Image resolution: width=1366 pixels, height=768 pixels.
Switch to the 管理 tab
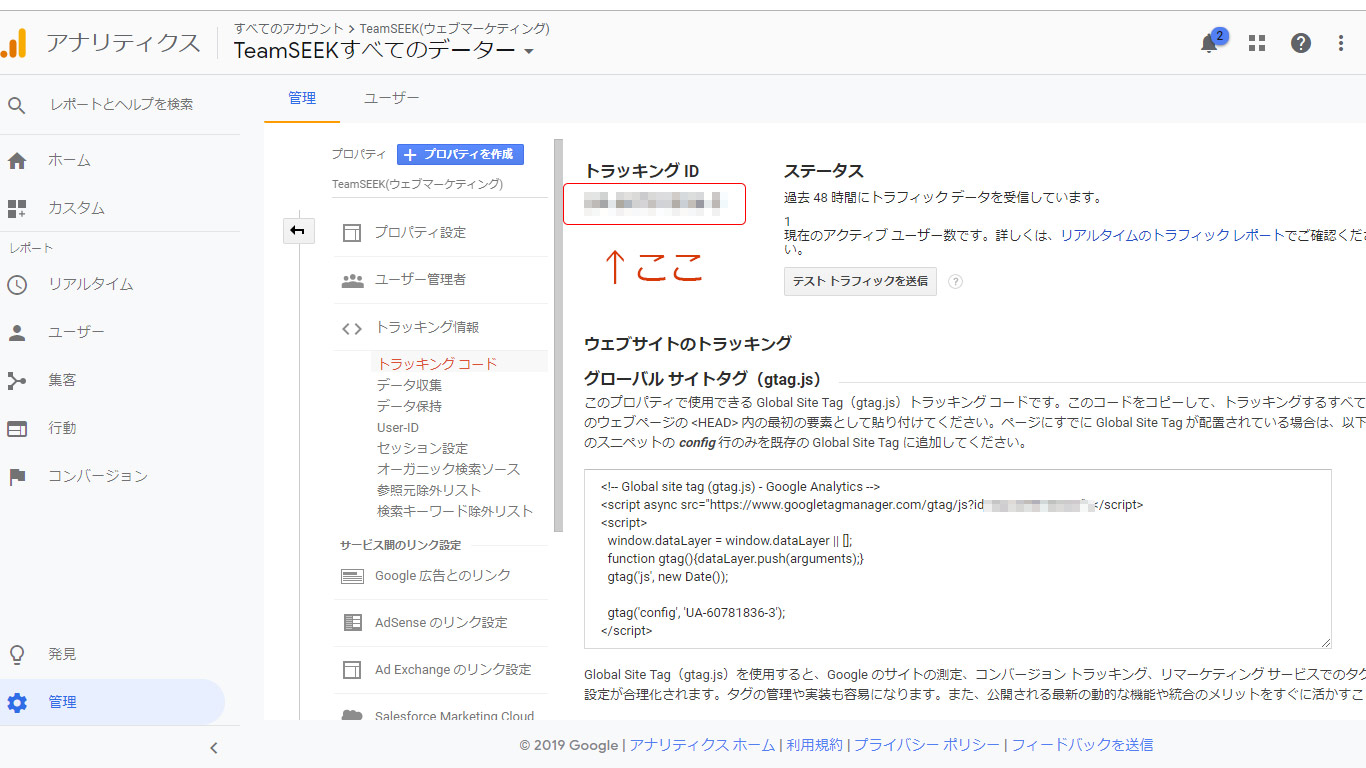click(x=302, y=98)
